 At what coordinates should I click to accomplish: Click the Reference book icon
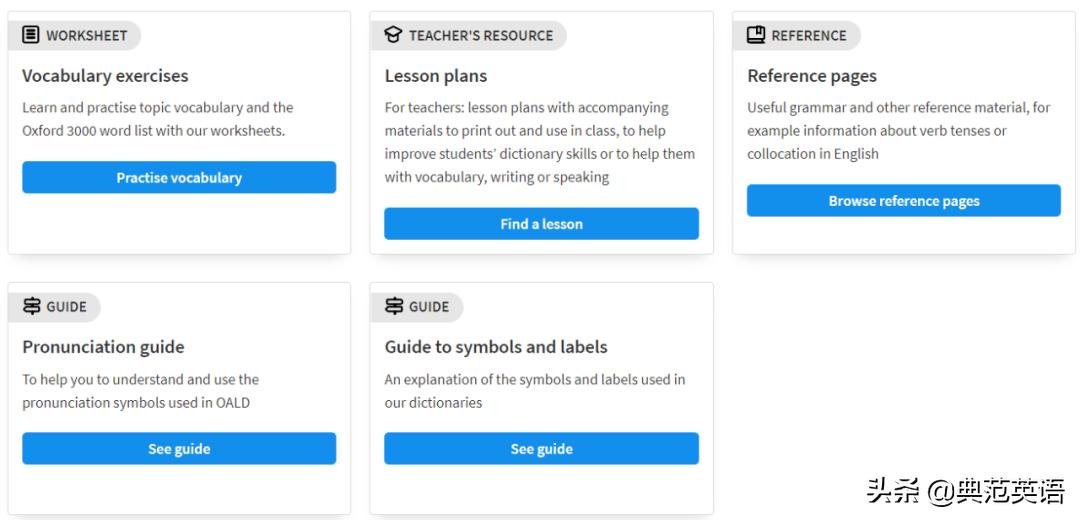click(756, 36)
